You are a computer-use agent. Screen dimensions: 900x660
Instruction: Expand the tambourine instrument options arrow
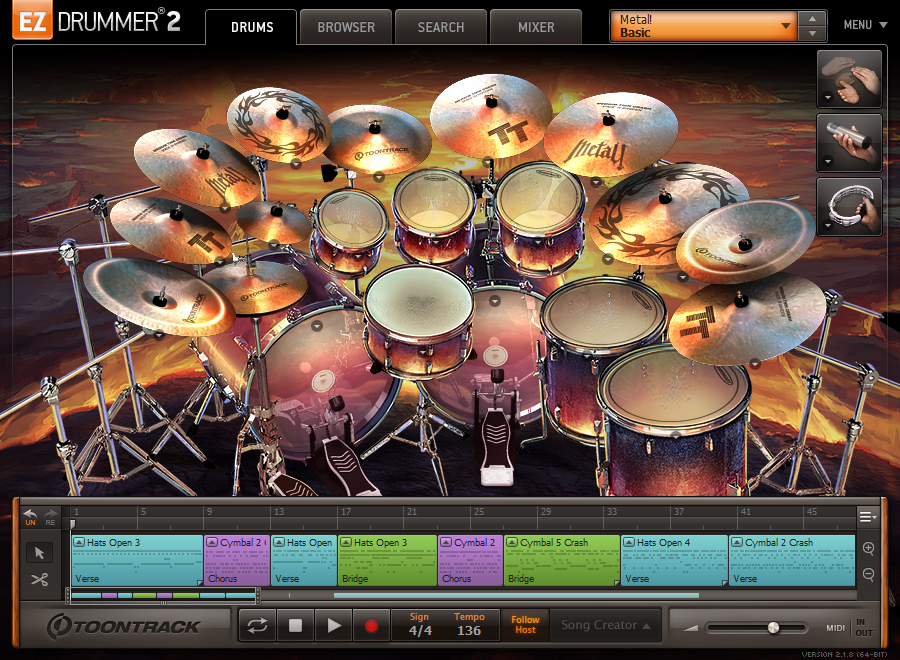[x=828, y=226]
